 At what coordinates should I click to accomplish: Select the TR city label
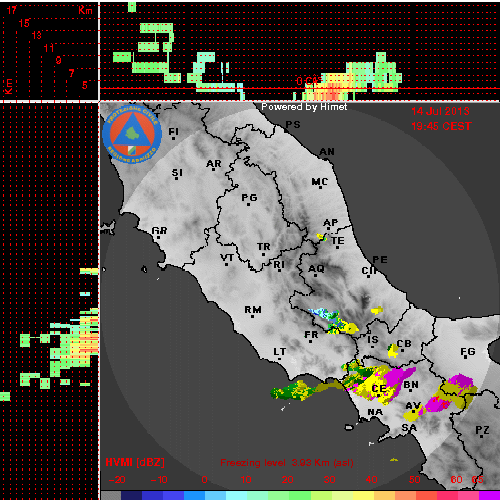coord(264,247)
